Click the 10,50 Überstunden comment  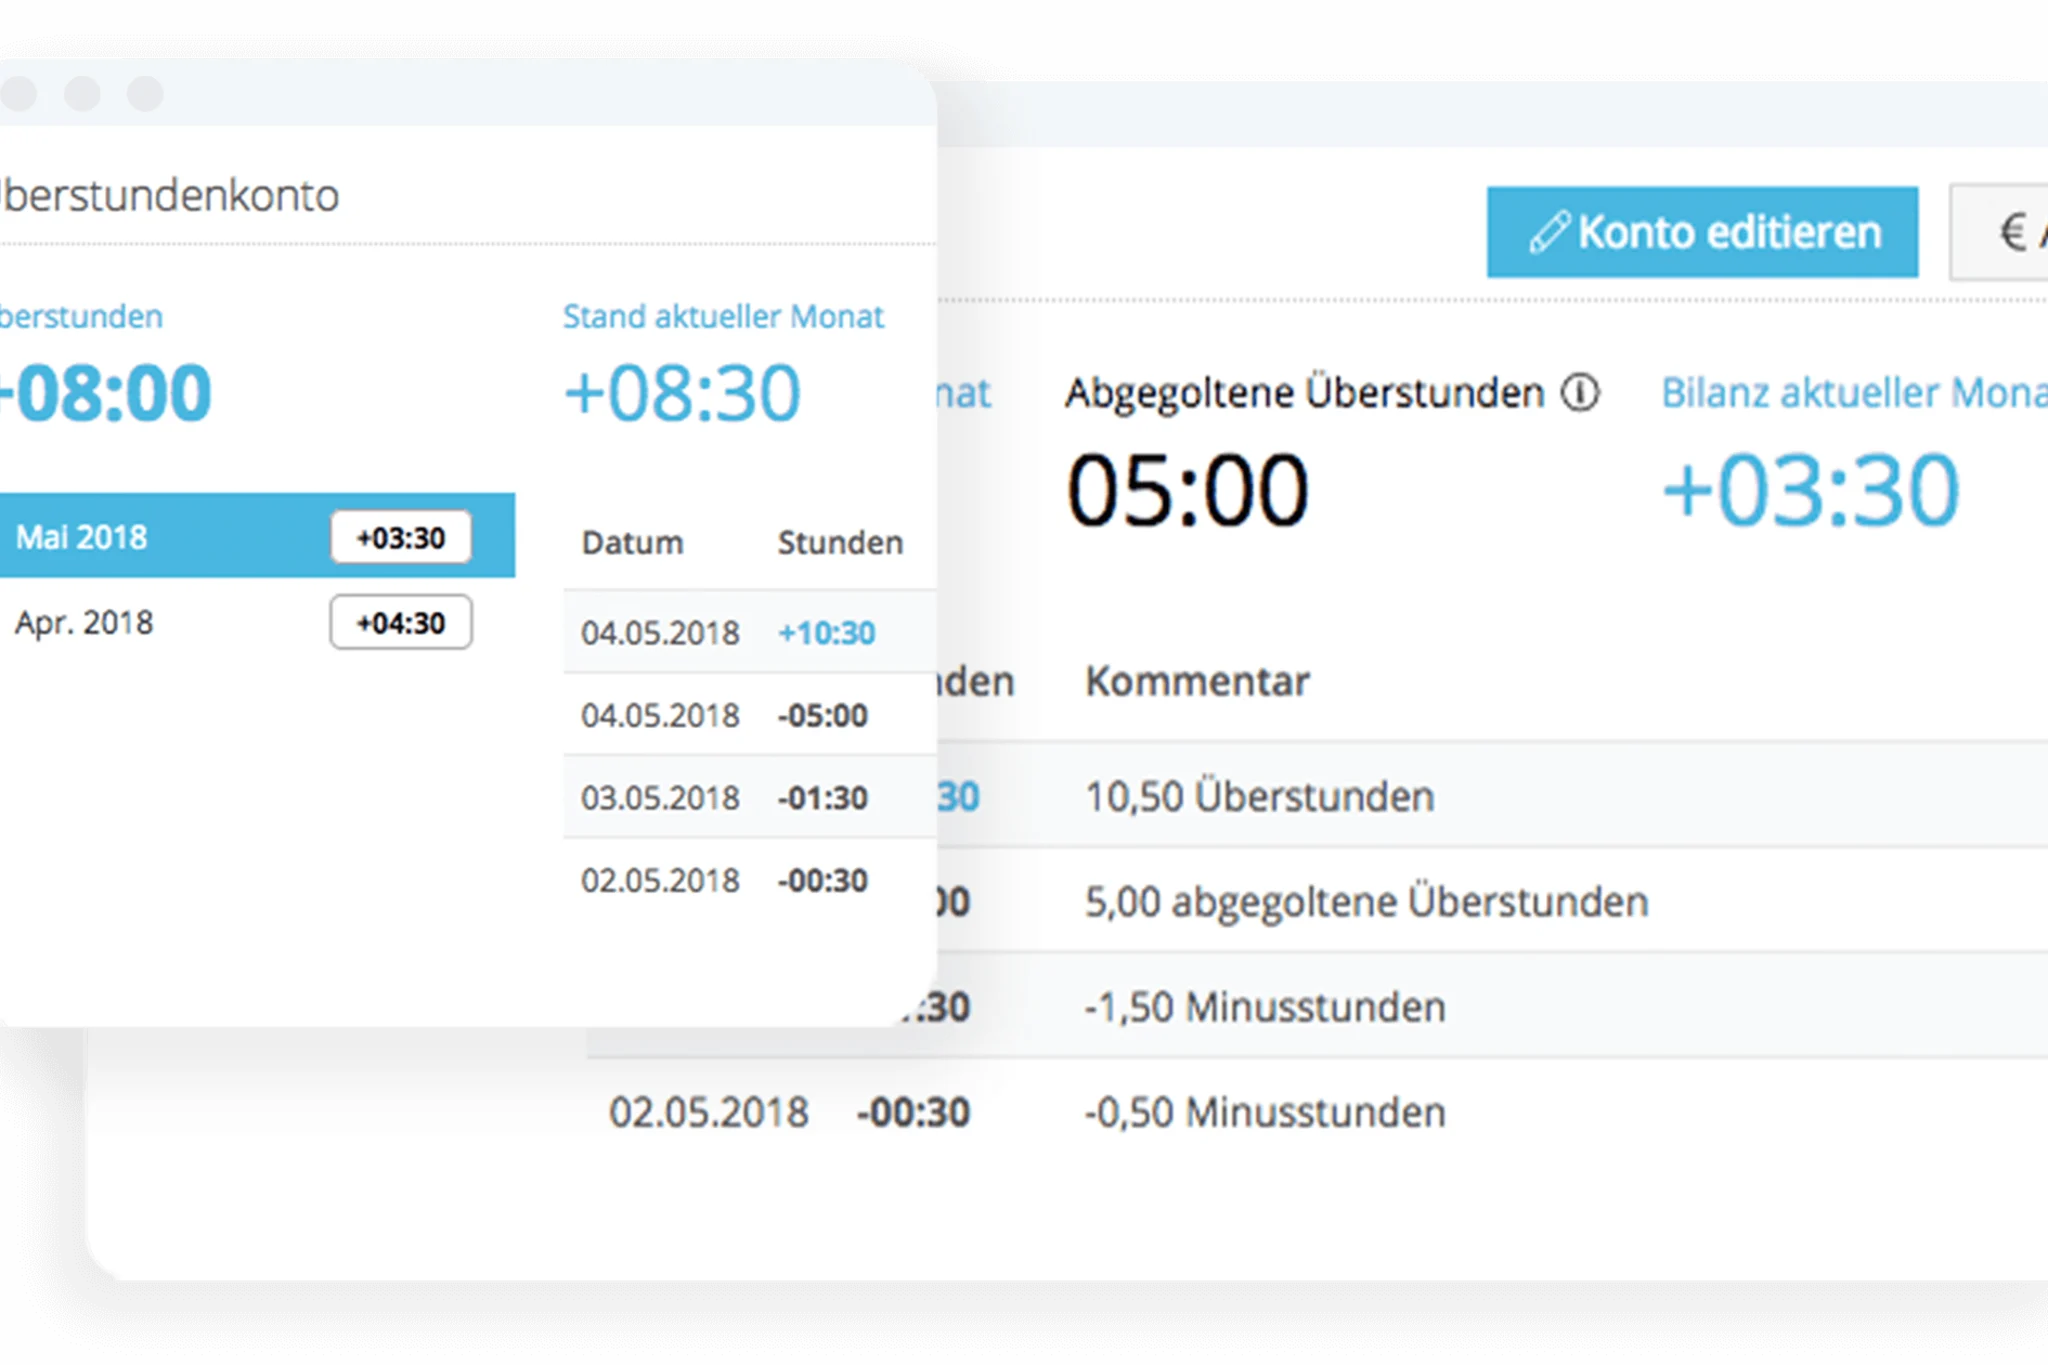1260,796
